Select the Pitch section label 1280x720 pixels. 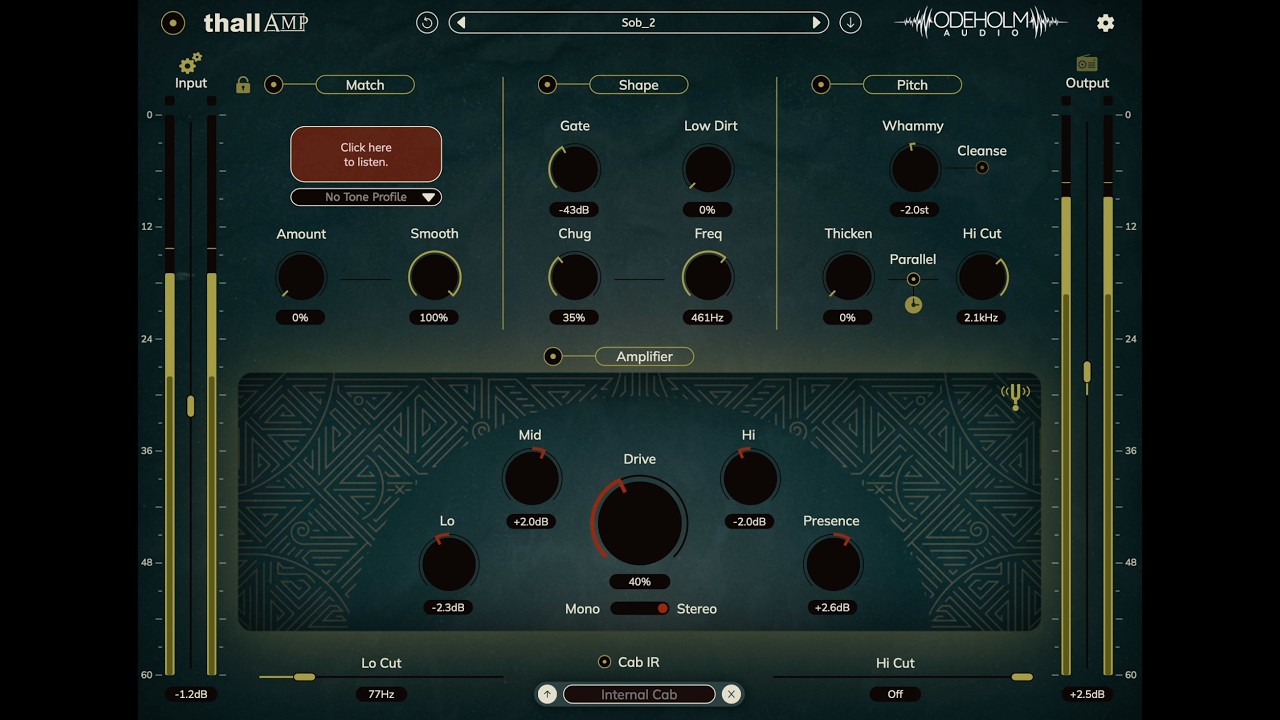pos(912,85)
